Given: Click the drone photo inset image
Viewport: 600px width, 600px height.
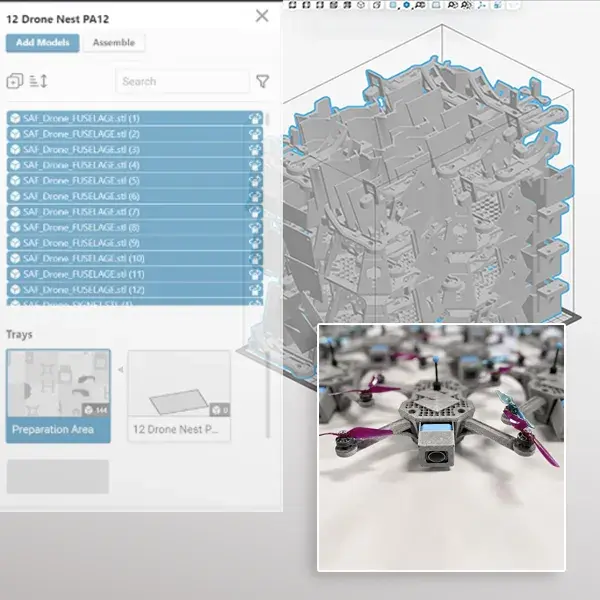Looking at the screenshot, I should click(x=441, y=448).
